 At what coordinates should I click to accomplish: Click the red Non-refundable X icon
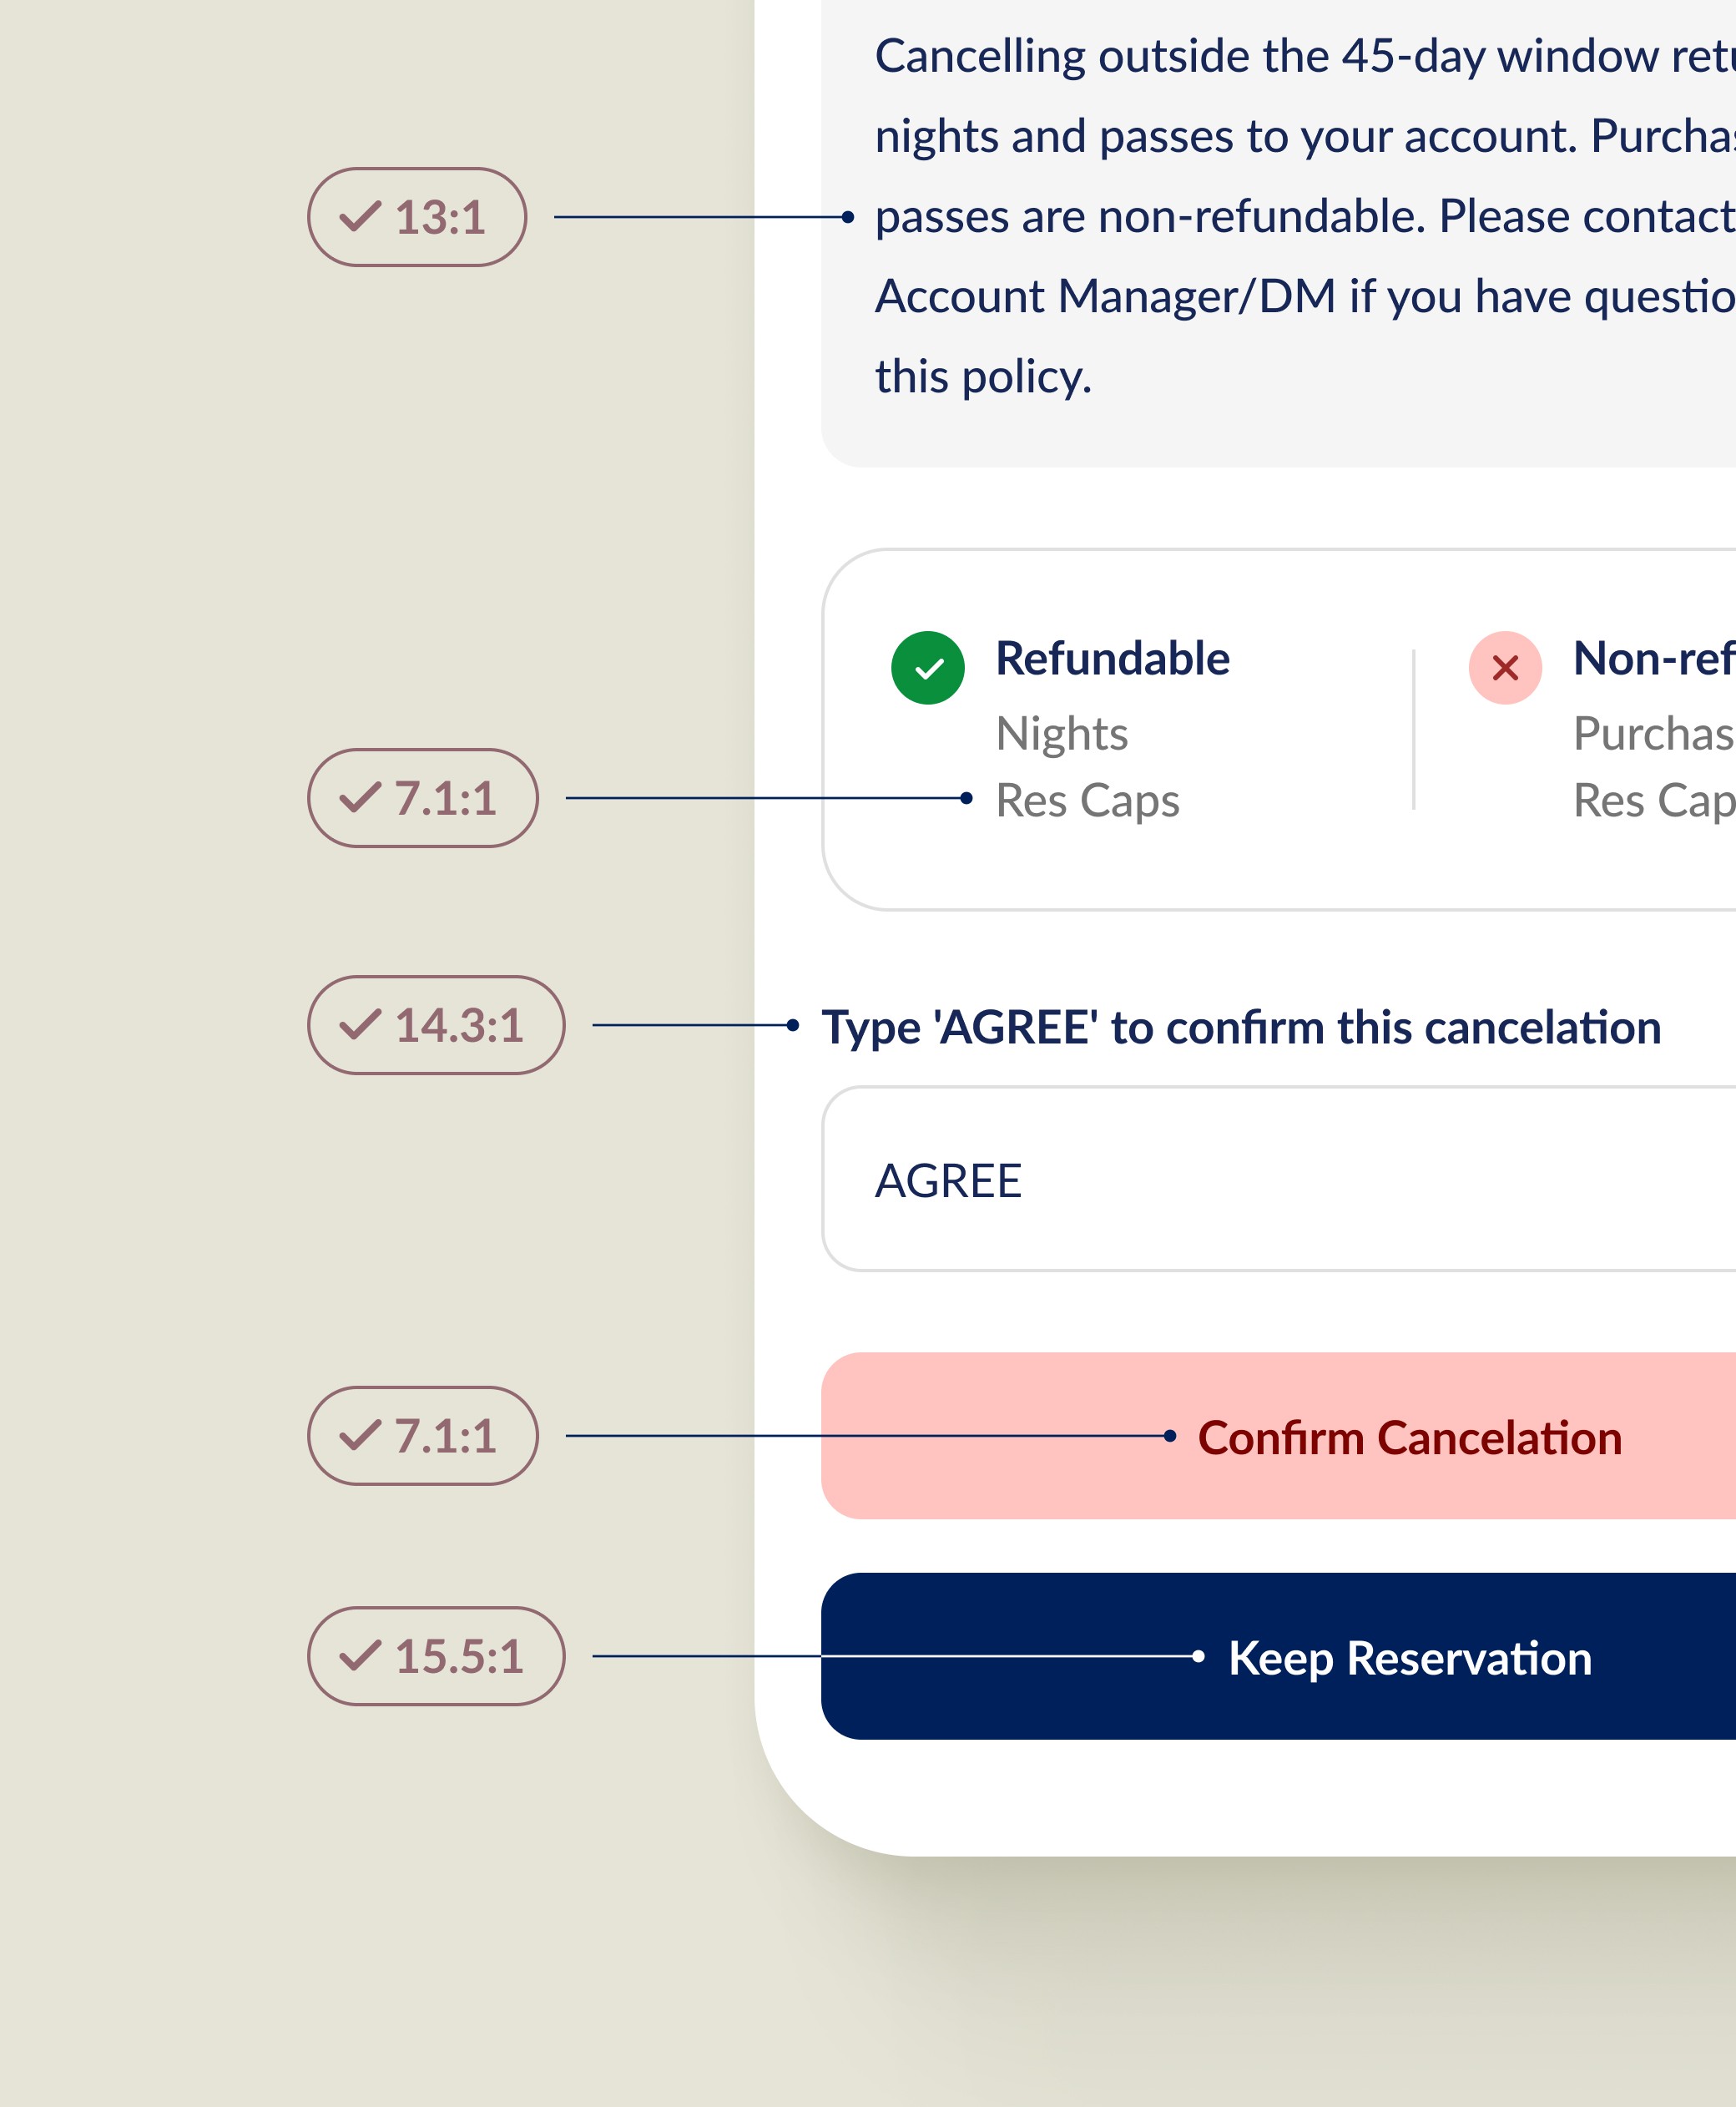(1505, 668)
